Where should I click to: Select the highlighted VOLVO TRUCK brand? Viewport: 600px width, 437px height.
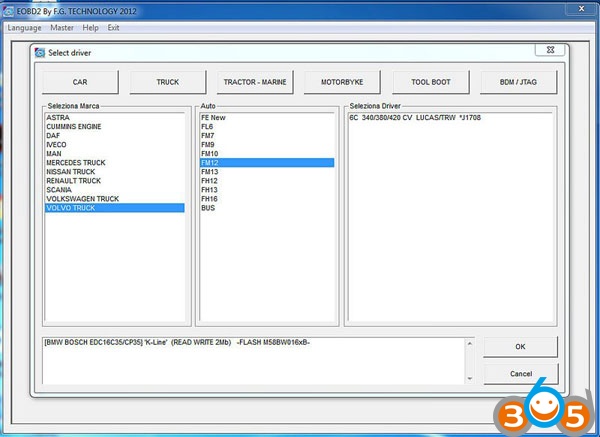tap(114, 208)
